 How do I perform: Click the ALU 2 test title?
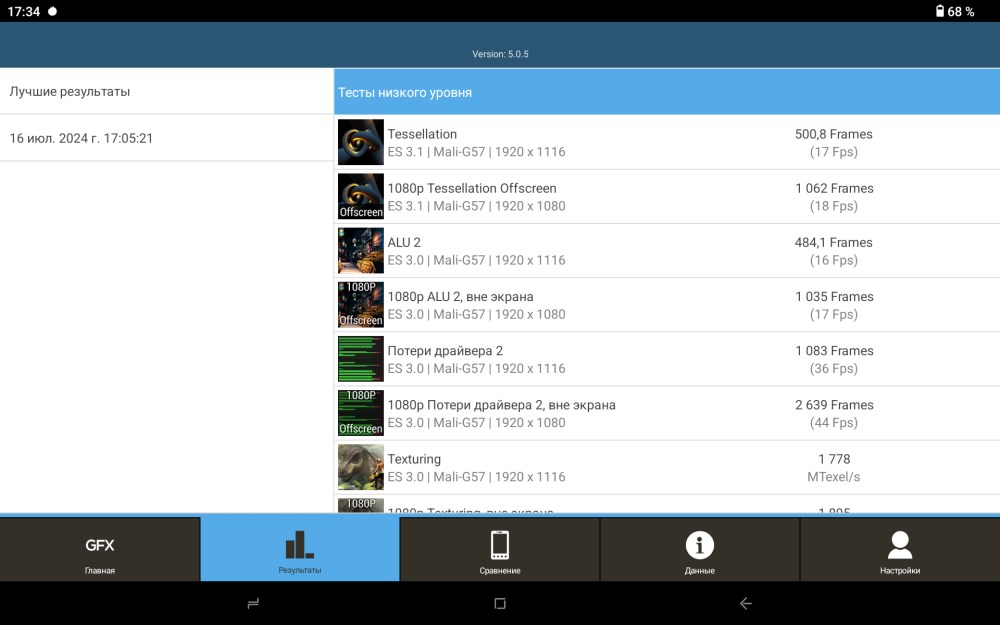point(404,242)
